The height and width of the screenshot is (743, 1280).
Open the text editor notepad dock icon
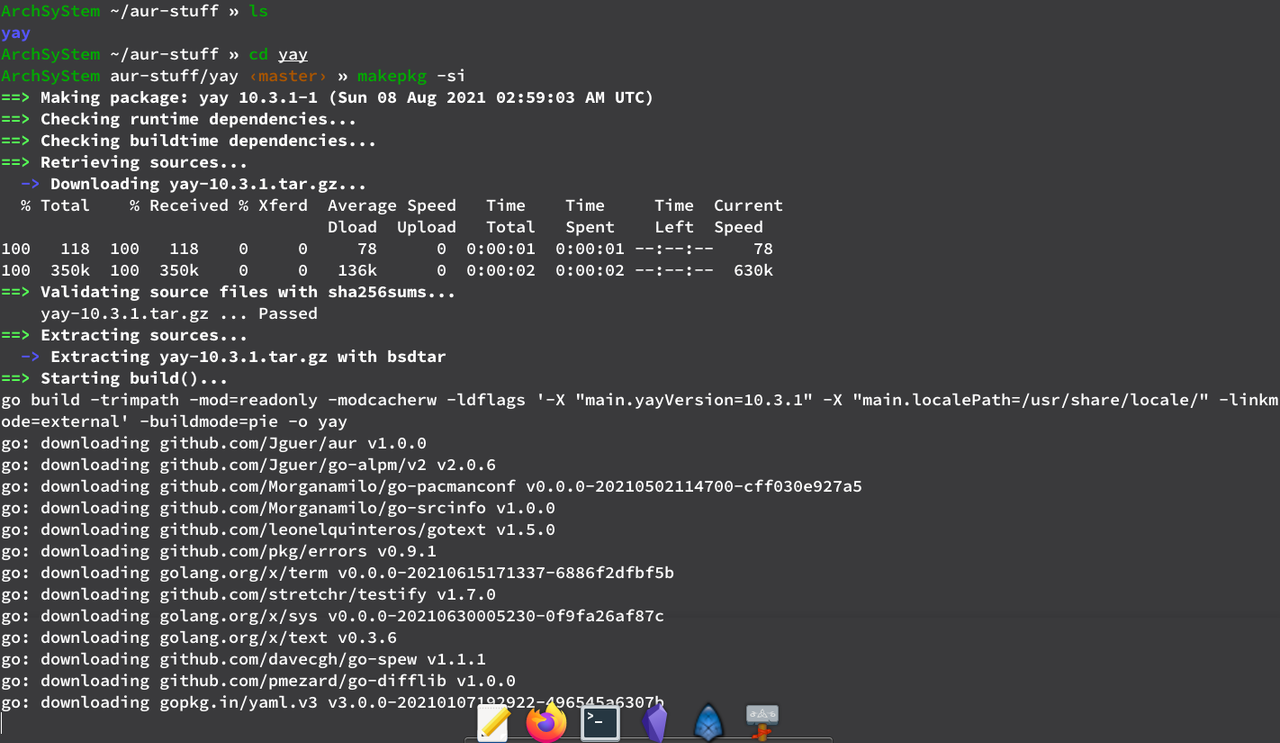(x=494, y=722)
